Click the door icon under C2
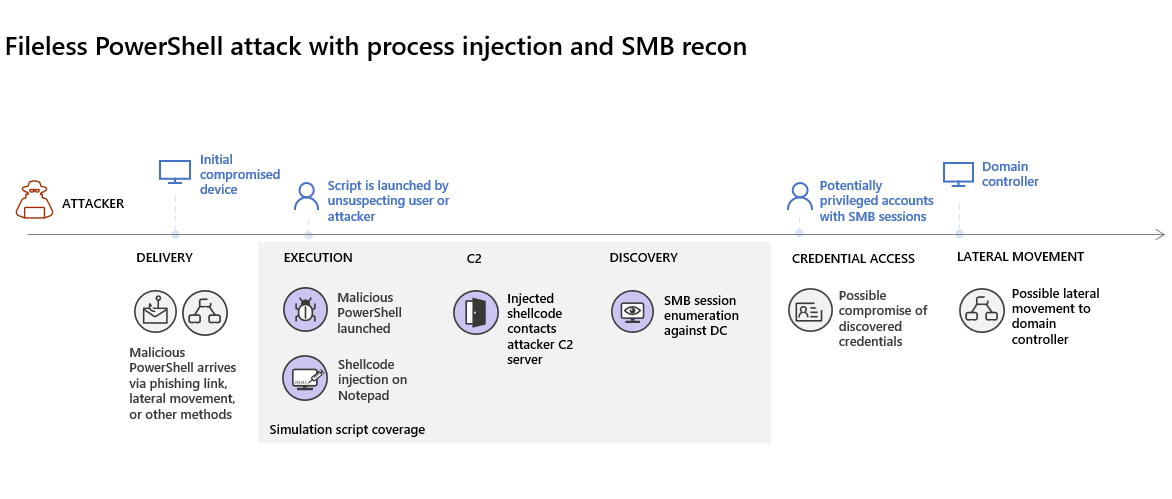 475,312
